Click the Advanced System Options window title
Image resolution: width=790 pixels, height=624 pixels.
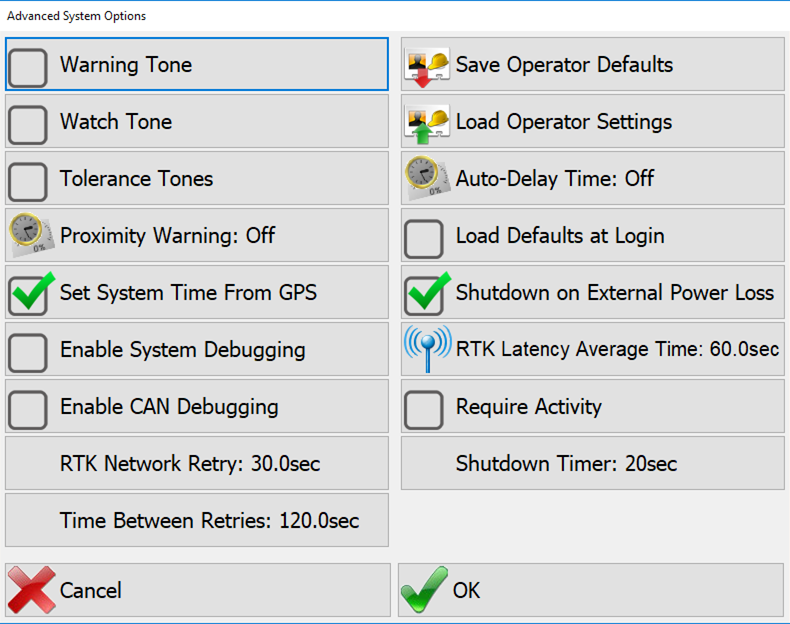click(x=76, y=16)
